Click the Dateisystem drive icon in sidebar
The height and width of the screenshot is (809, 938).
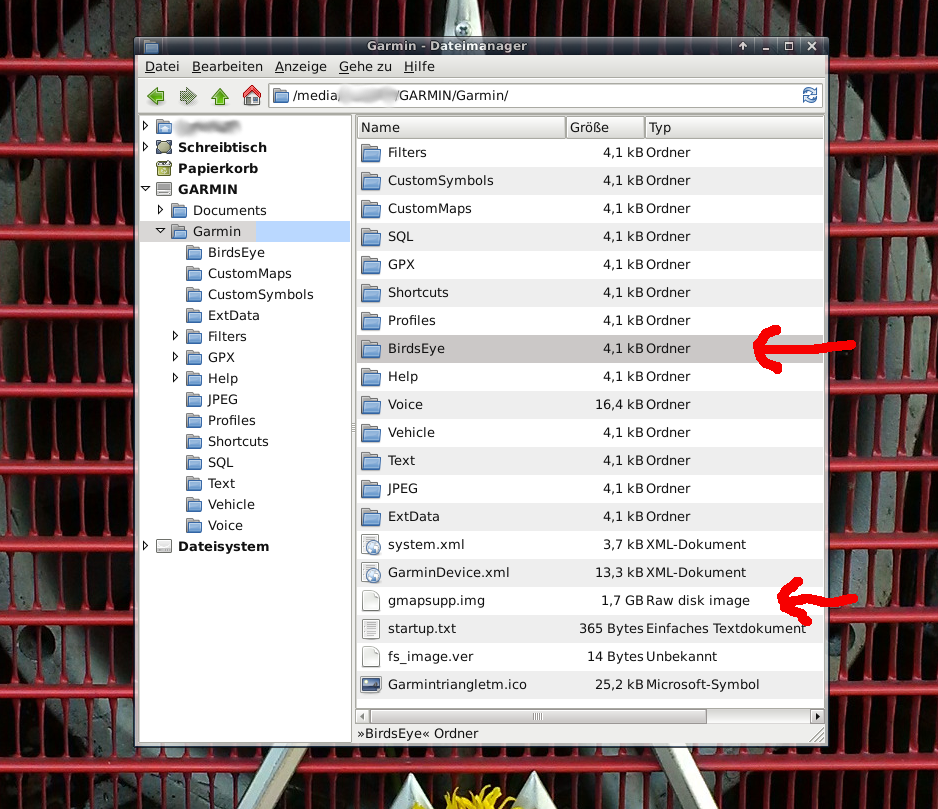pos(164,546)
